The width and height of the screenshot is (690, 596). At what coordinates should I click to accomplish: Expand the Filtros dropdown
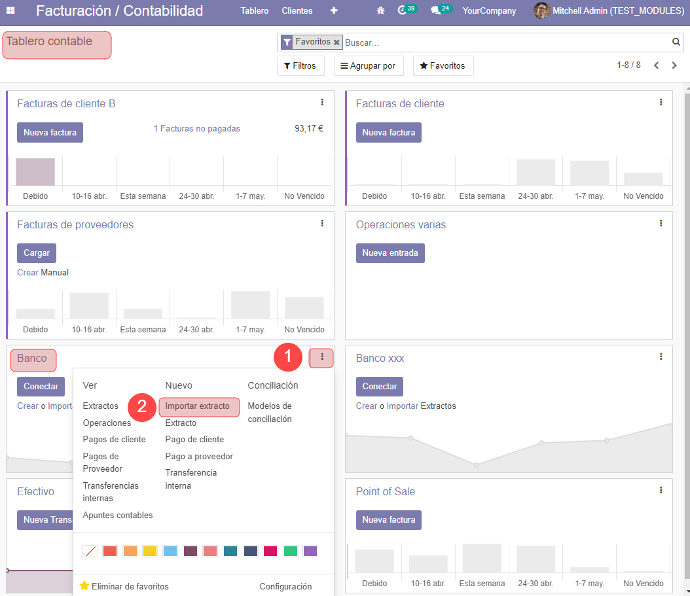(x=300, y=66)
